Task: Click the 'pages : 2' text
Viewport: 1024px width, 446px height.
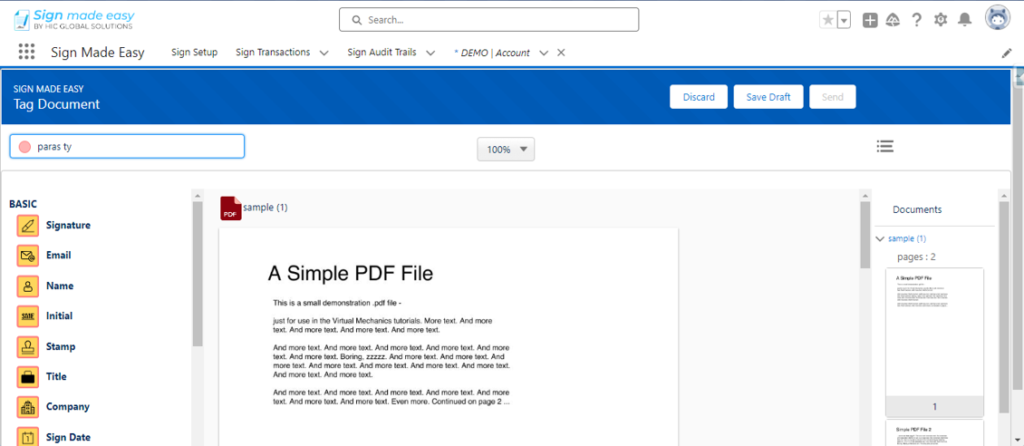Action: (x=916, y=256)
